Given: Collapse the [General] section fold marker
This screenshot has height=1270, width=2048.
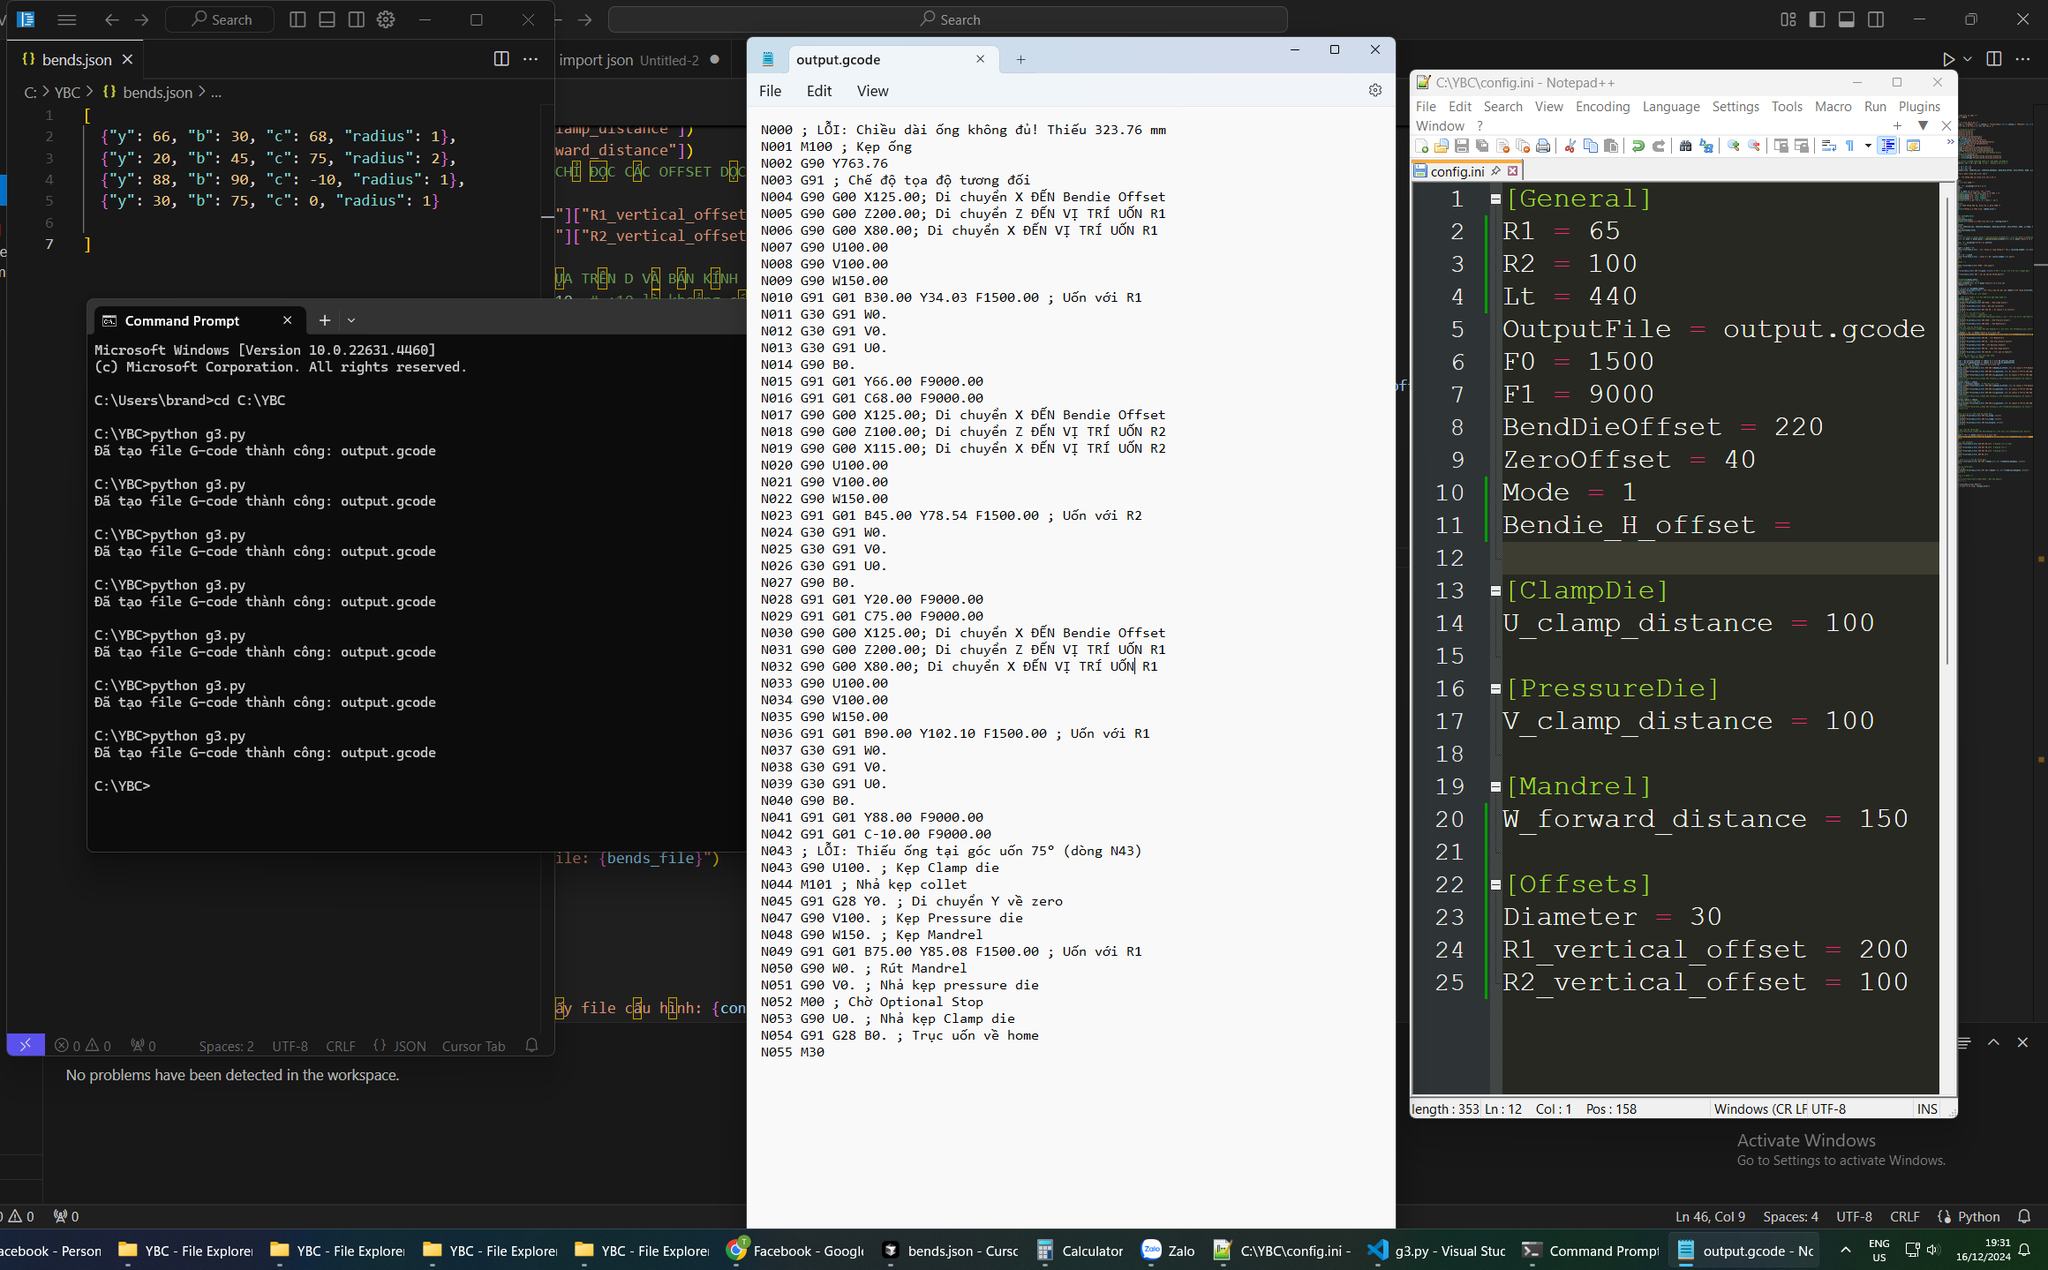Looking at the screenshot, I should (x=1496, y=199).
